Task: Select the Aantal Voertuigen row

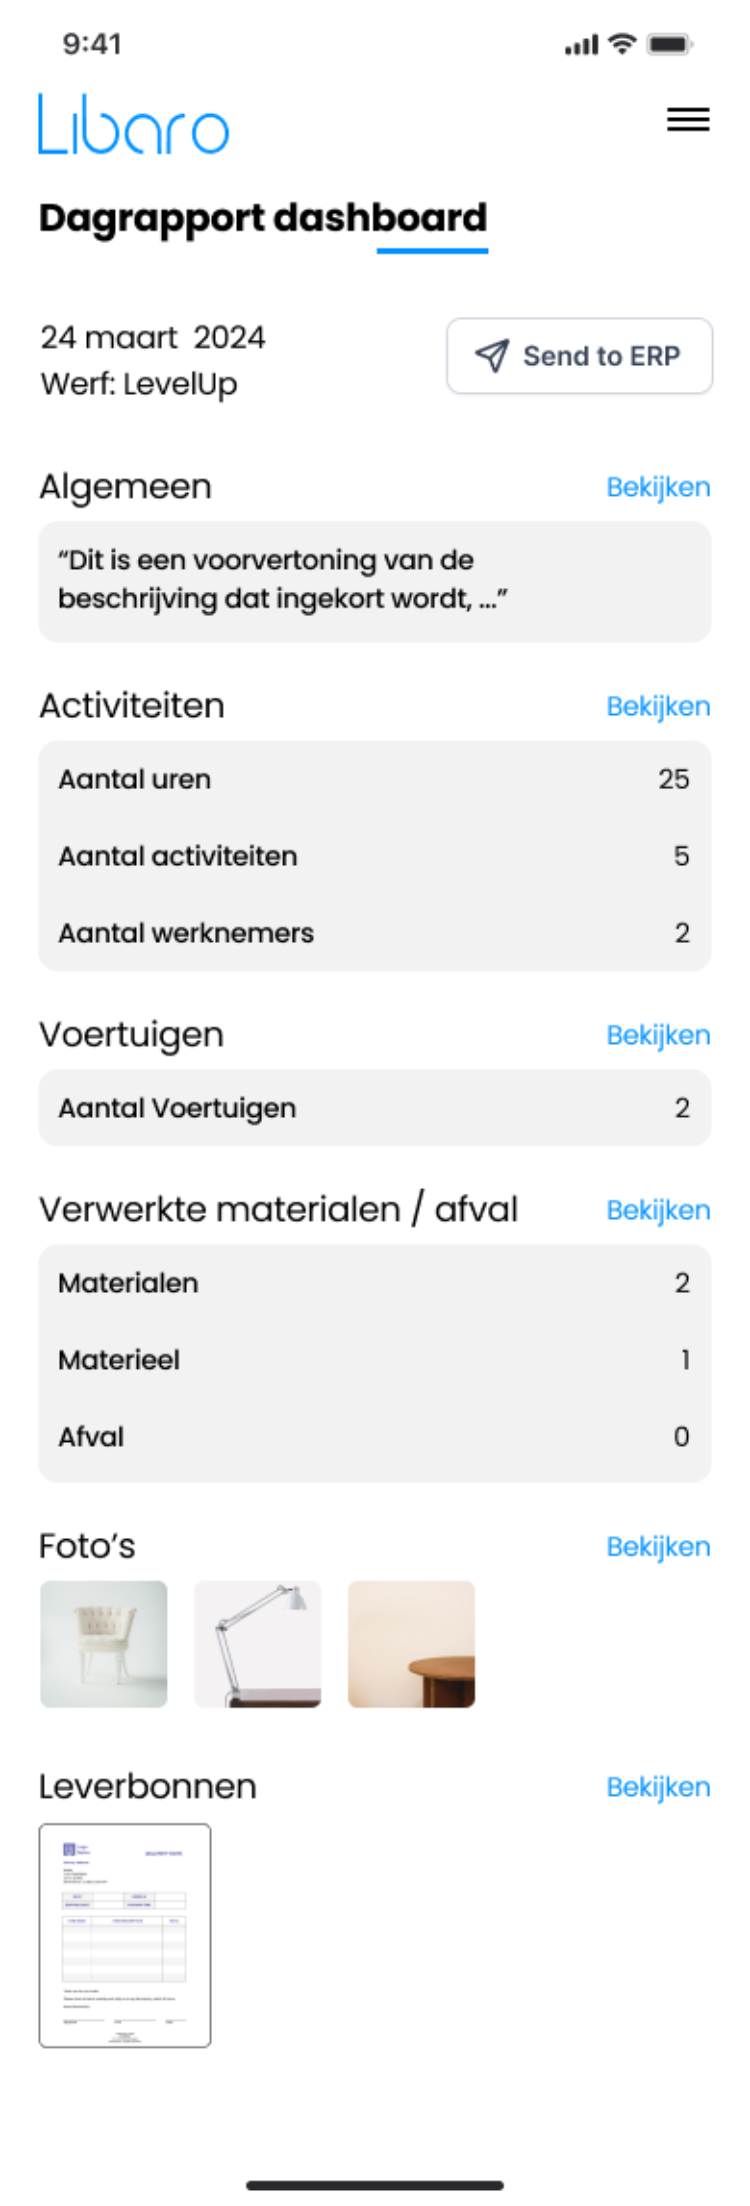Action: 375,1108
